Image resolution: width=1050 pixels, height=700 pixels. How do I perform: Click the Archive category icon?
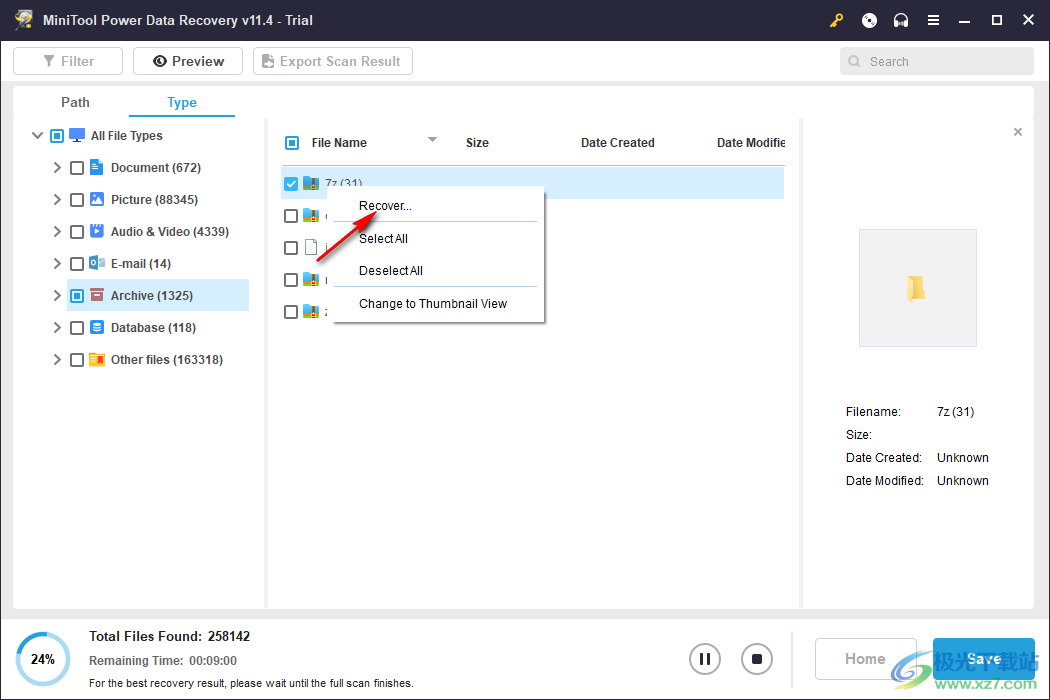pos(96,295)
